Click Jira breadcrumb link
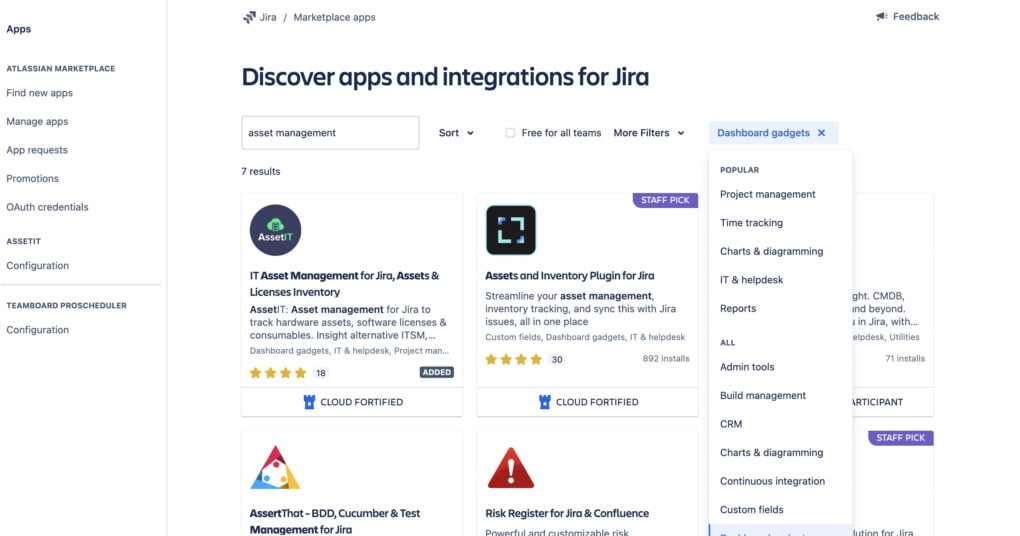The width and height of the screenshot is (1020, 536). tap(268, 18)
